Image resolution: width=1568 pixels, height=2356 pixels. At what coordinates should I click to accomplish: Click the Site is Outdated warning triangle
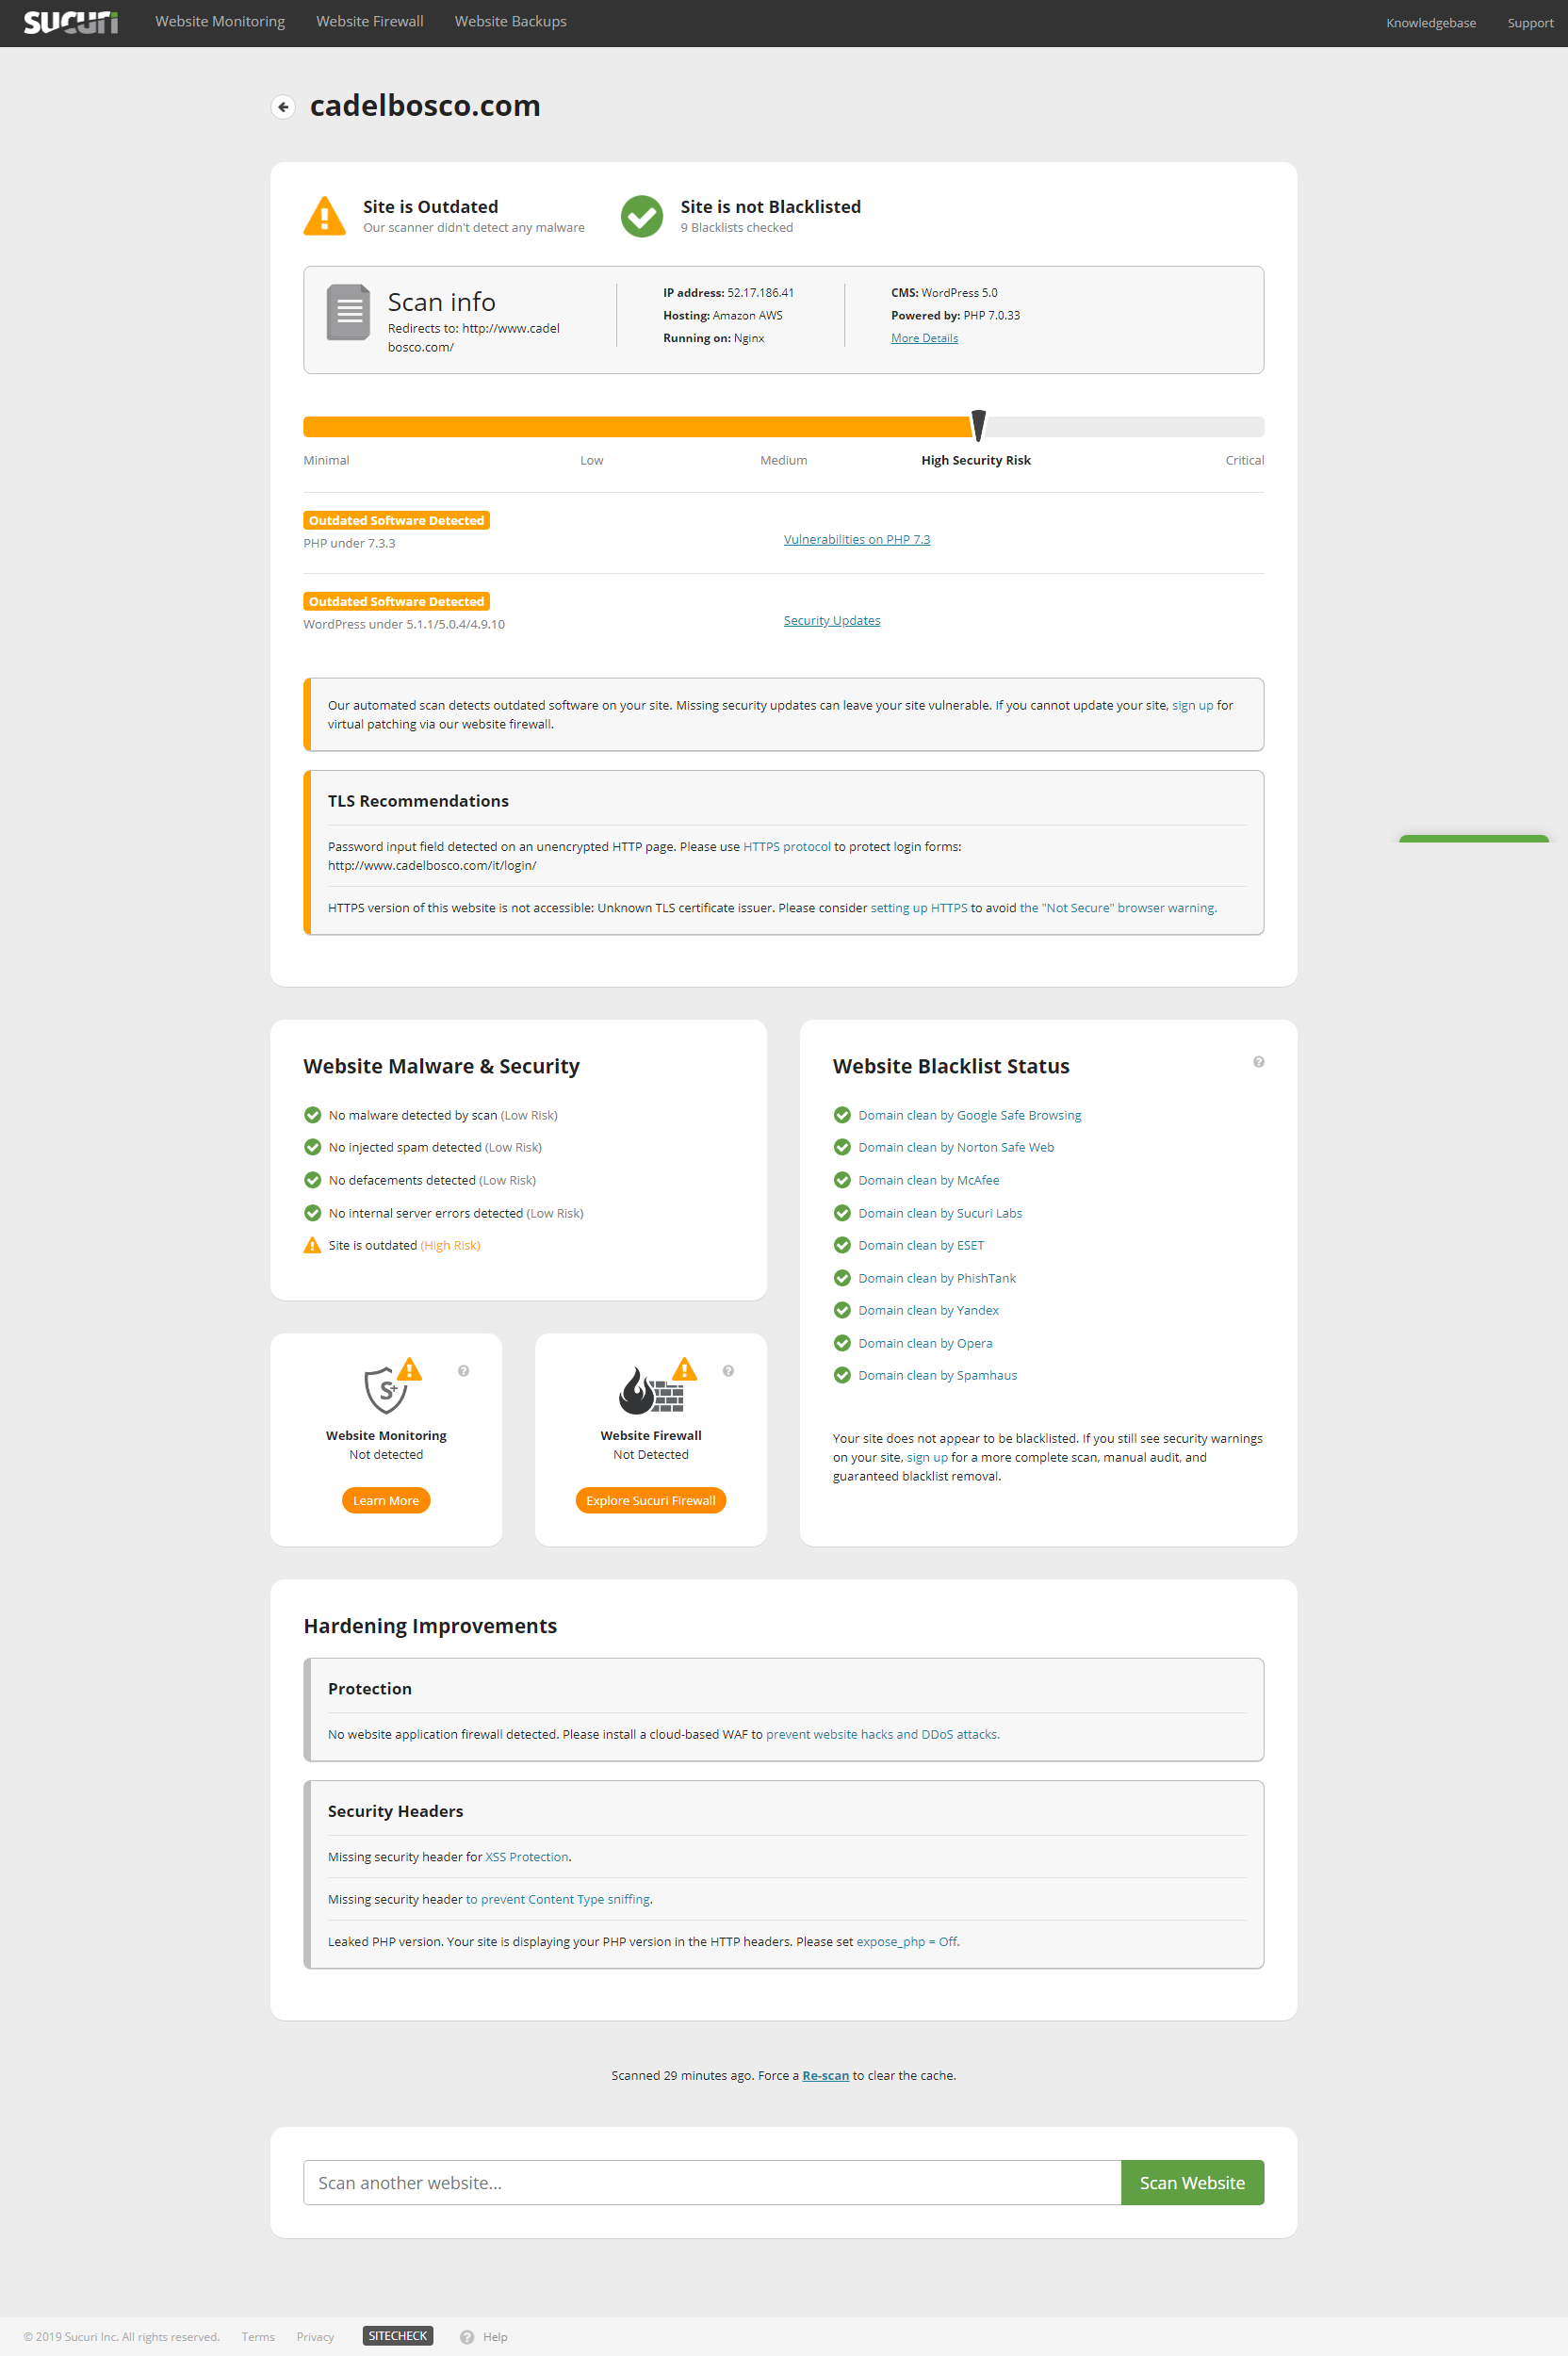coord(324,216)
